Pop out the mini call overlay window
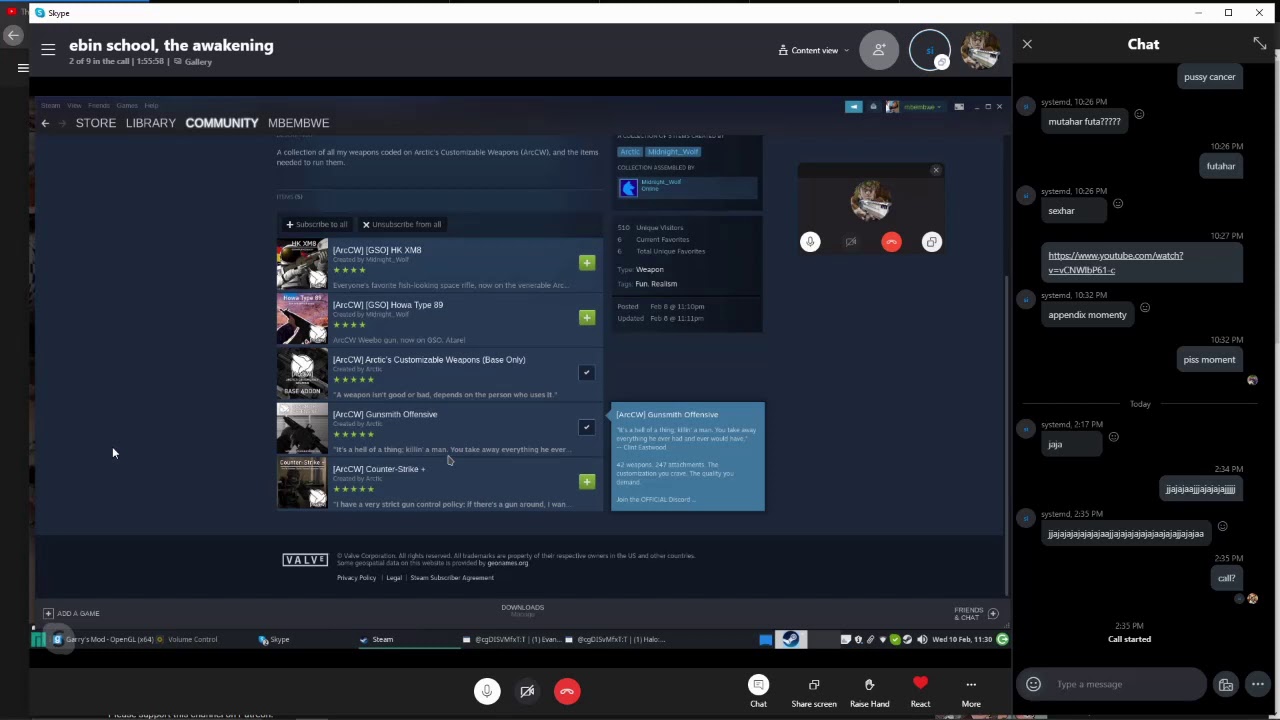The width and height of the screenshot is (1280, 720). tap(931, 242)
